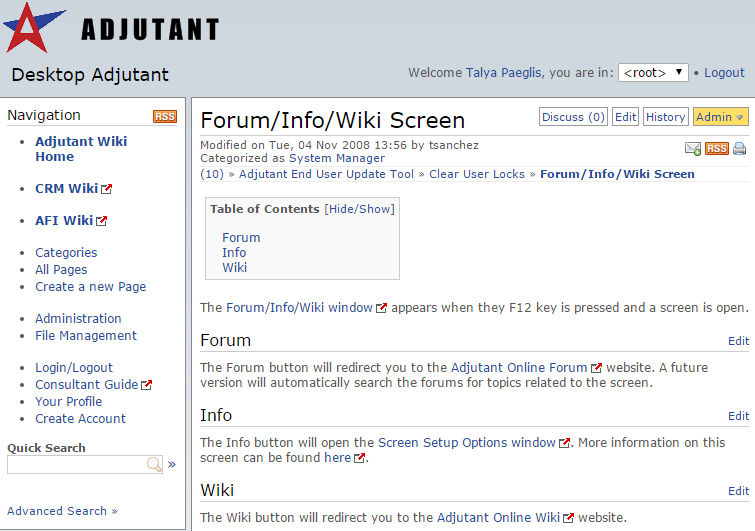
Task: Open the System Manager category link
Action: (x=337, y=158)
